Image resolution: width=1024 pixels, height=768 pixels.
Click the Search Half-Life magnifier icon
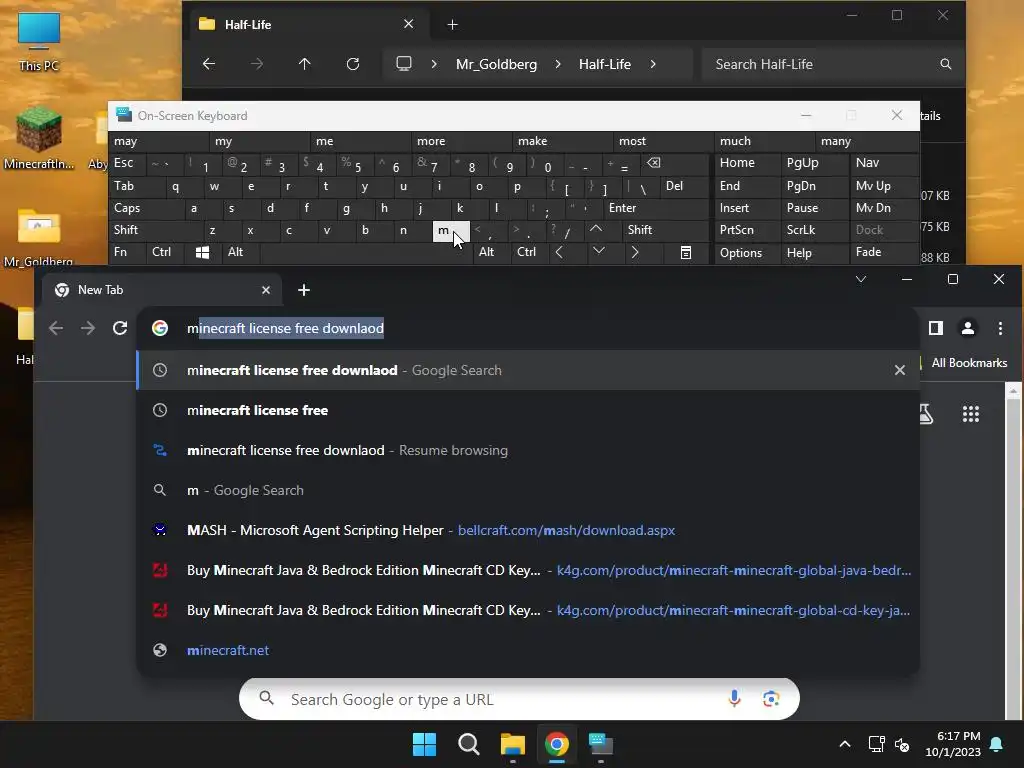(x=946, y=64)
